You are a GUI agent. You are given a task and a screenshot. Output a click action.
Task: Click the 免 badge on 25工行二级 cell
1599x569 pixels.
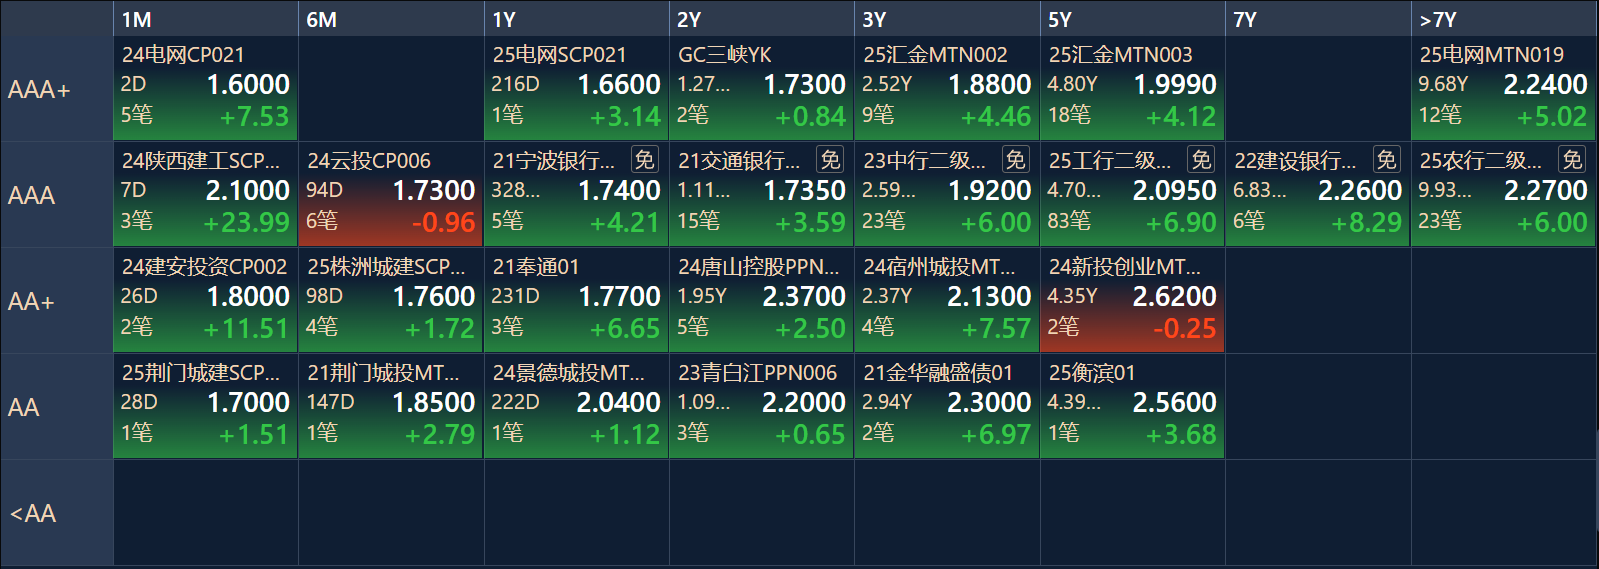pos(1201,160)
